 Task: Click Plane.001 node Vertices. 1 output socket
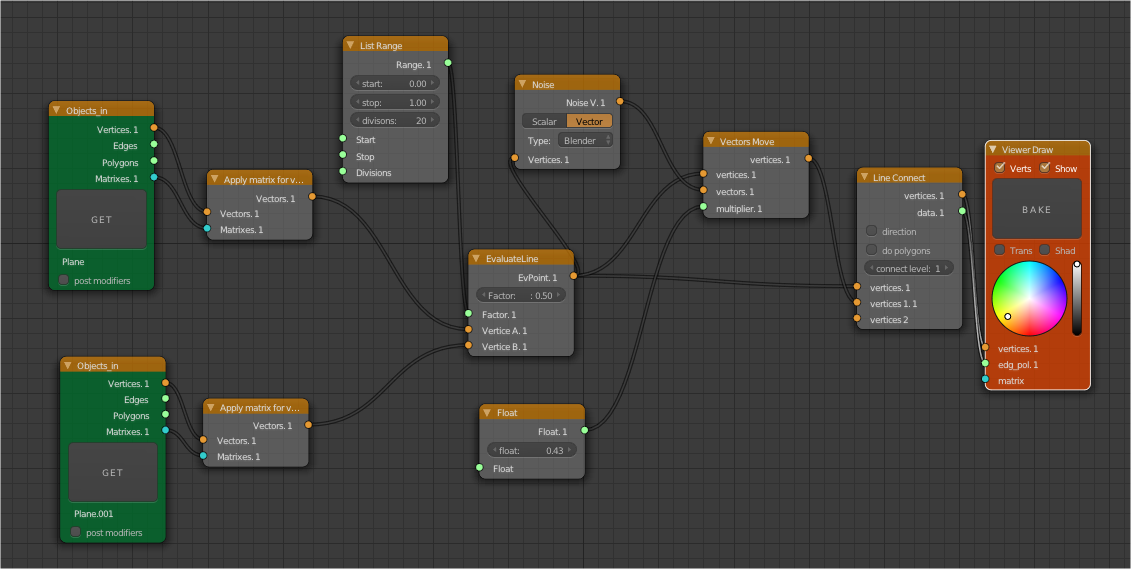(x=165, y=383)
